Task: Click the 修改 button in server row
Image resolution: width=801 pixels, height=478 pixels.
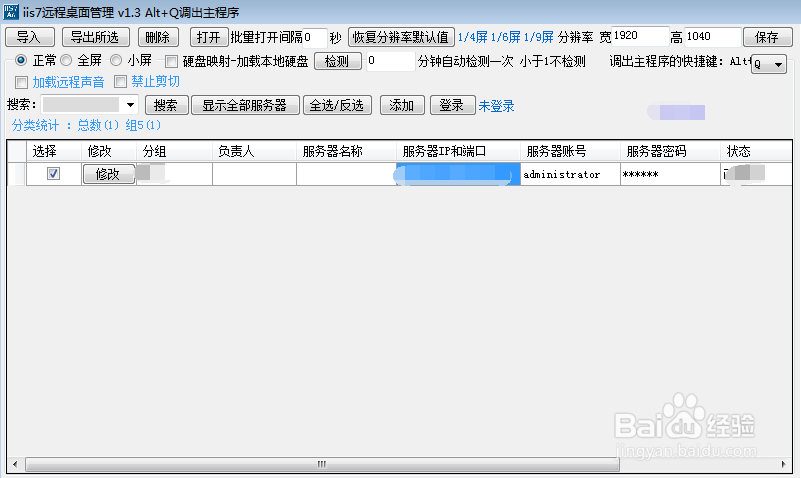Action: pyautogui.click(x=108, y=174)
